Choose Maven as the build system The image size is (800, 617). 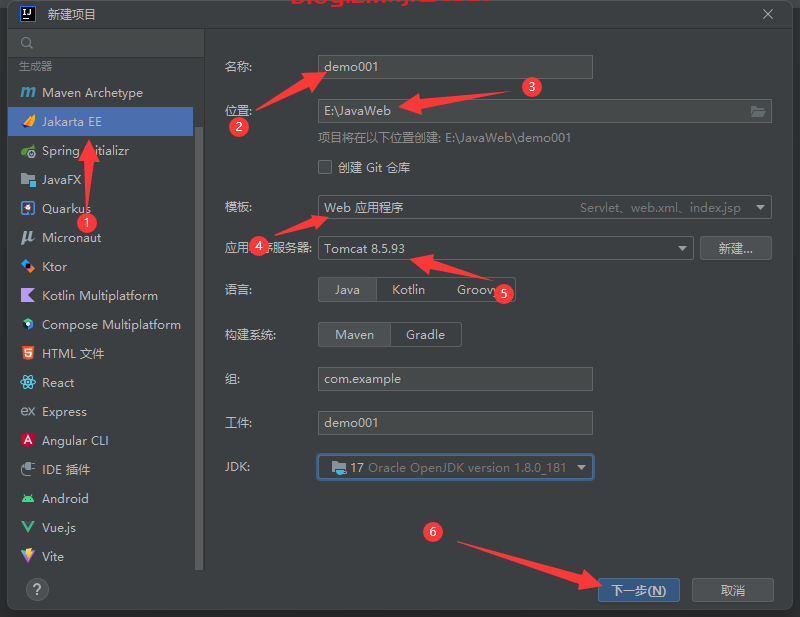coord(355,335)
